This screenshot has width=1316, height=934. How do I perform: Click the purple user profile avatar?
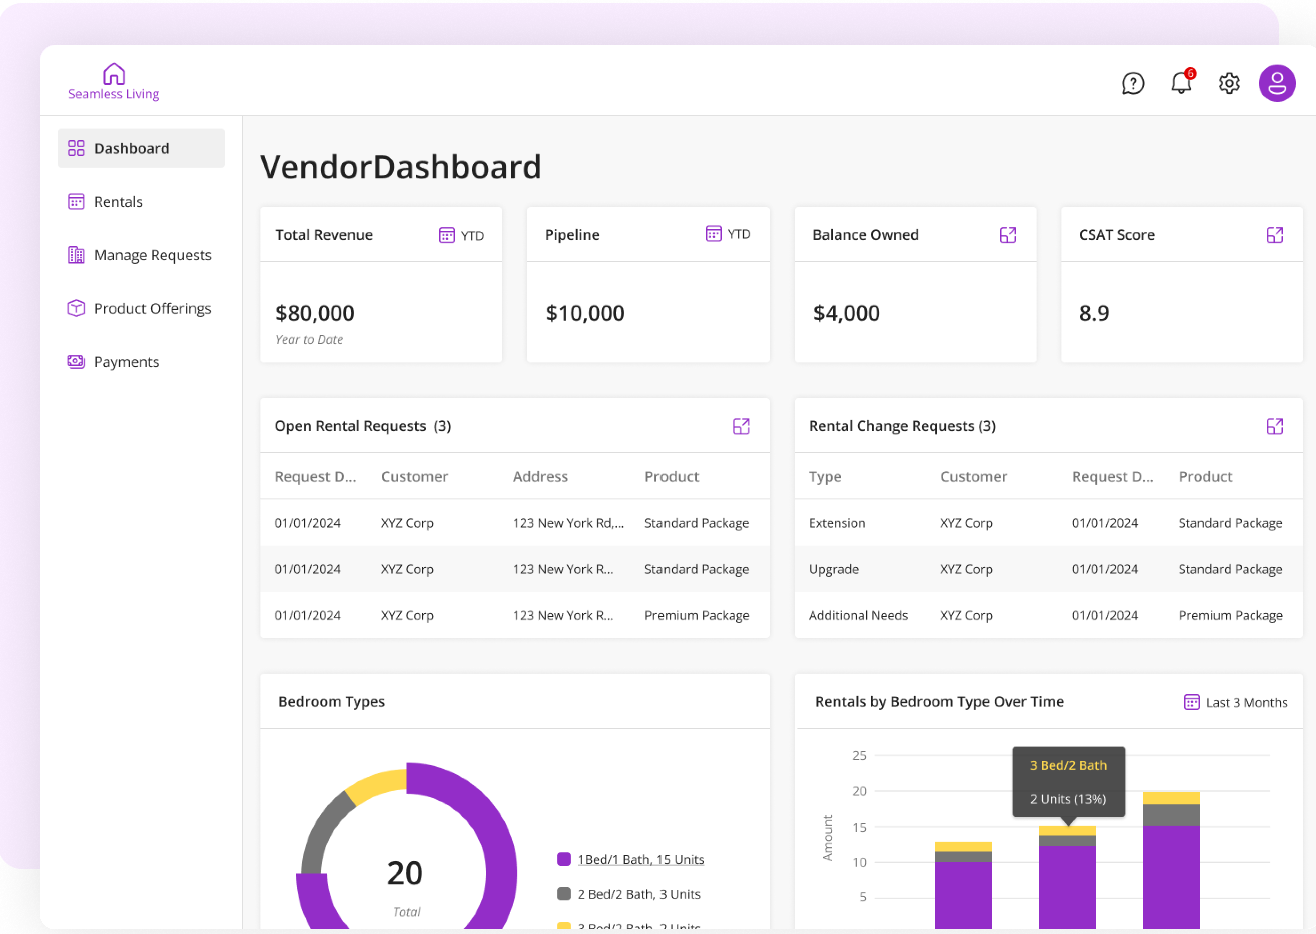pyautogui.click(x=1277, y=83)
